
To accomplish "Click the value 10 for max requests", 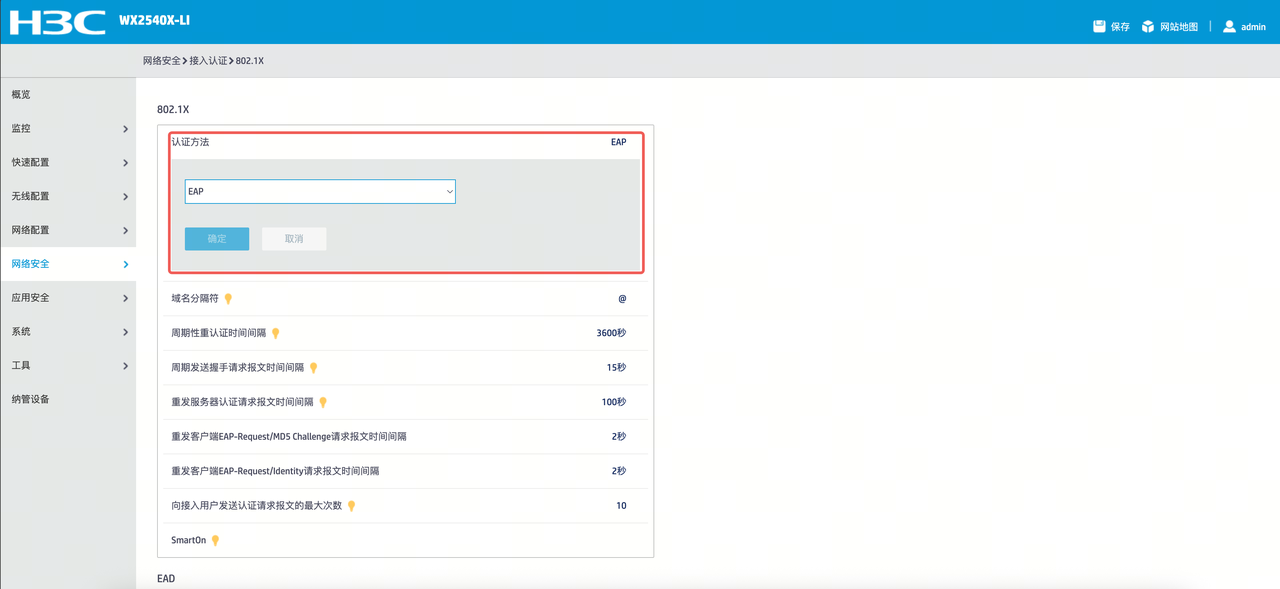I will (x=621, y=506).
